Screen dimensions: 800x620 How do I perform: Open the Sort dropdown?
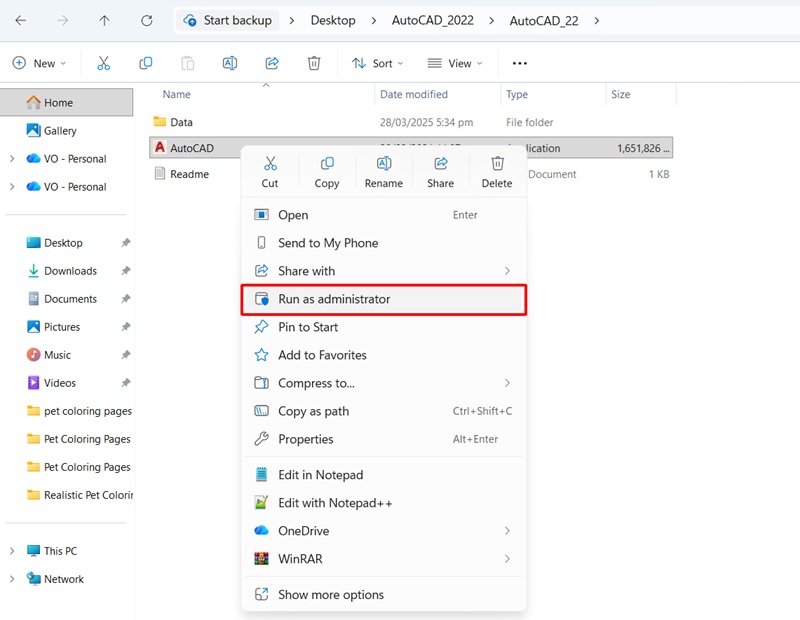pos(378,63)
